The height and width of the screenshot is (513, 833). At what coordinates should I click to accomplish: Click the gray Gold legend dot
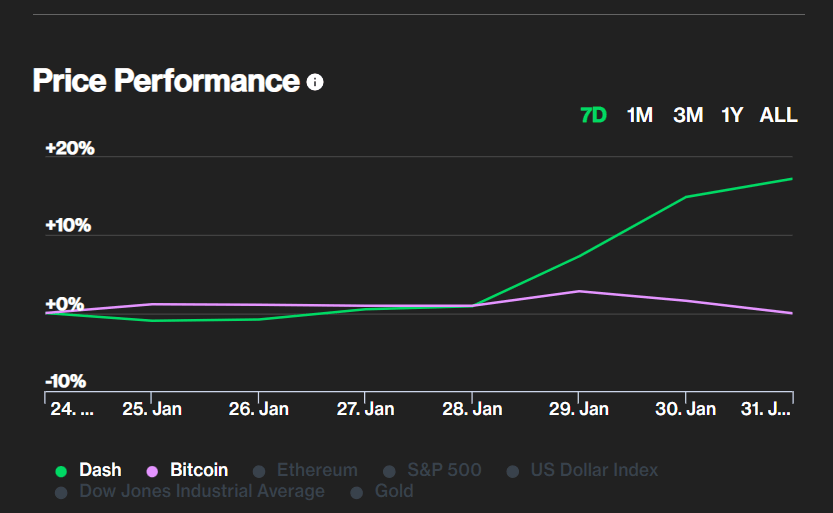click(x=357, y=492)
